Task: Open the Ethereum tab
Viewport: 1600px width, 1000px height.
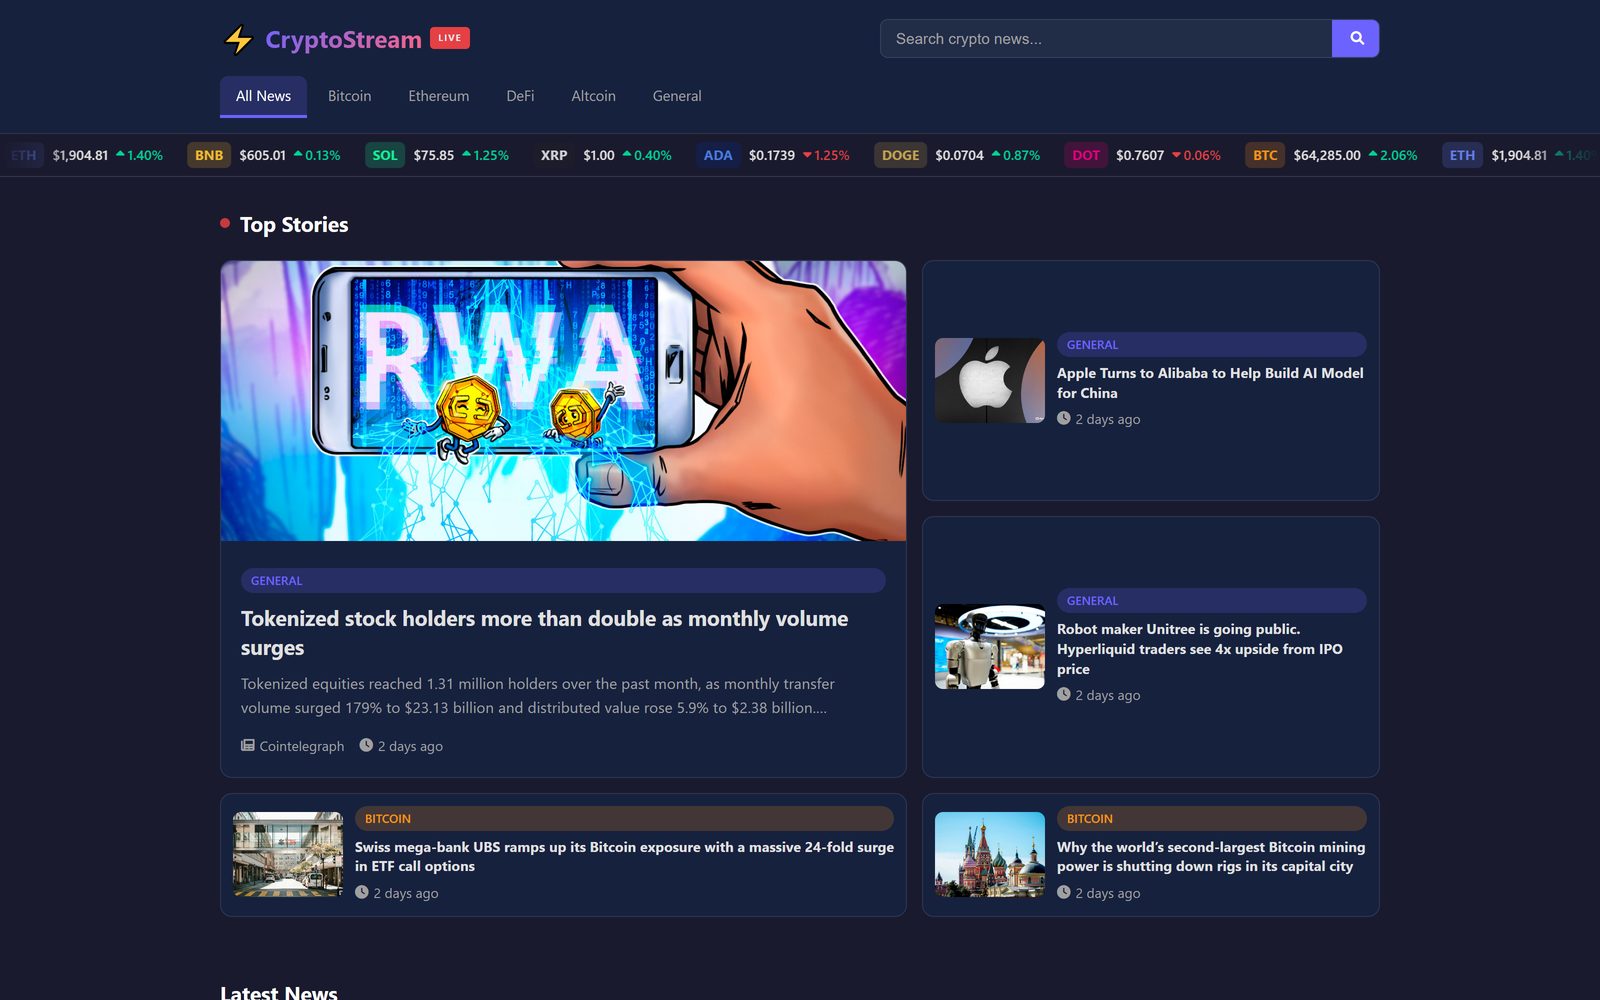Action: [x=438, y=96]
